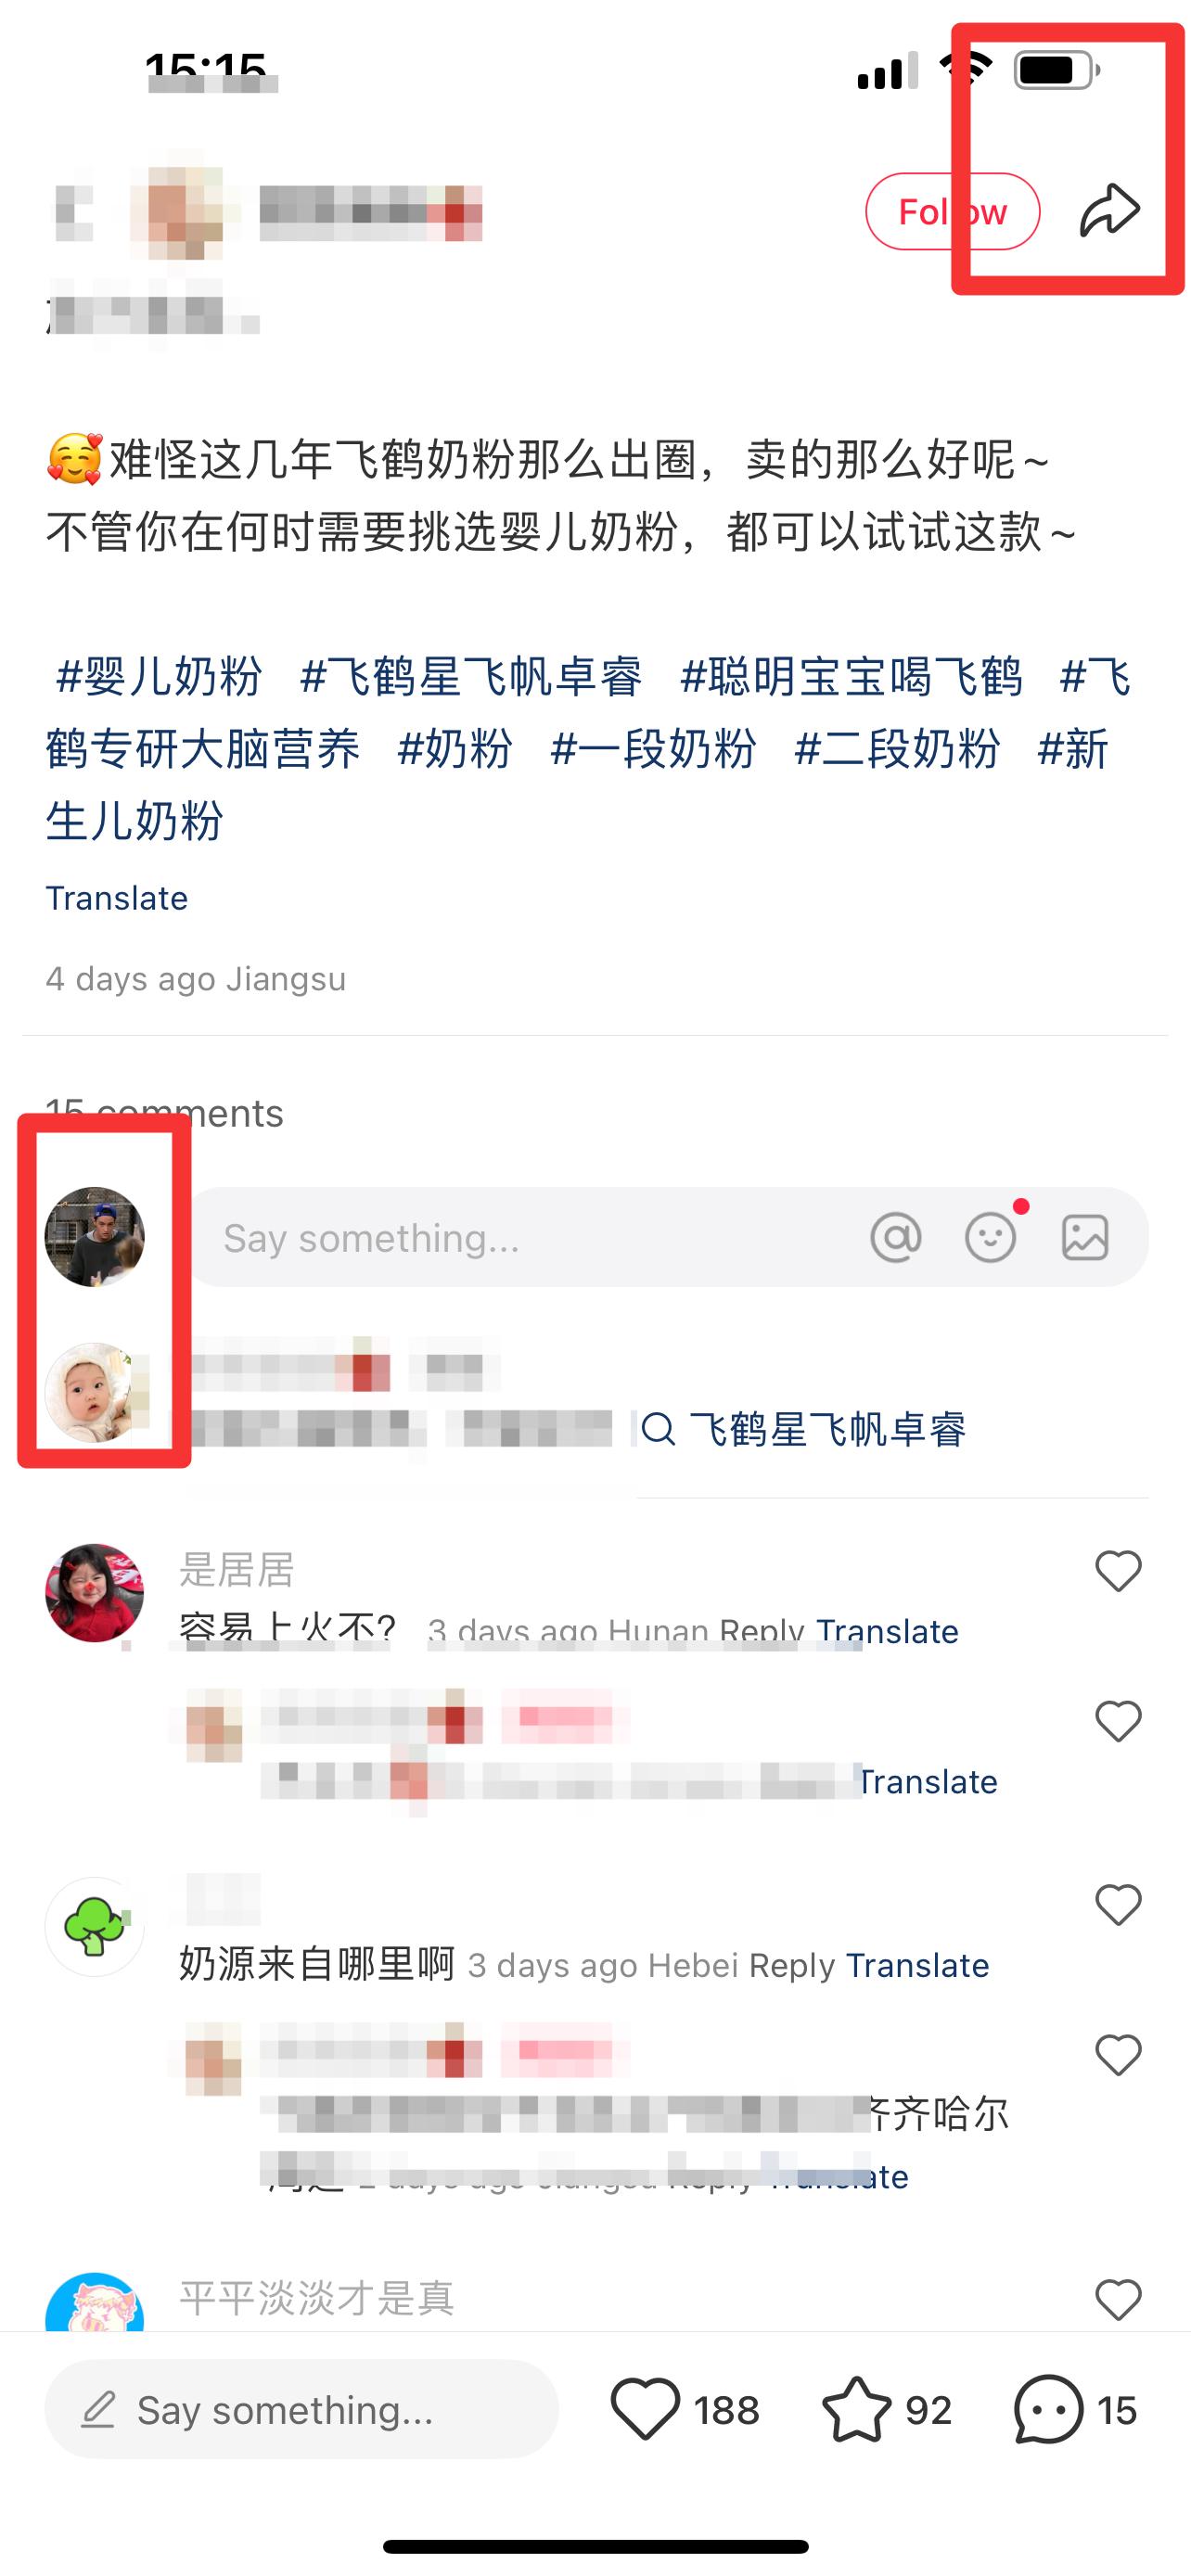Tap the Follow button
Viewport: 1191px width, 2576px height.
[952, 211]
